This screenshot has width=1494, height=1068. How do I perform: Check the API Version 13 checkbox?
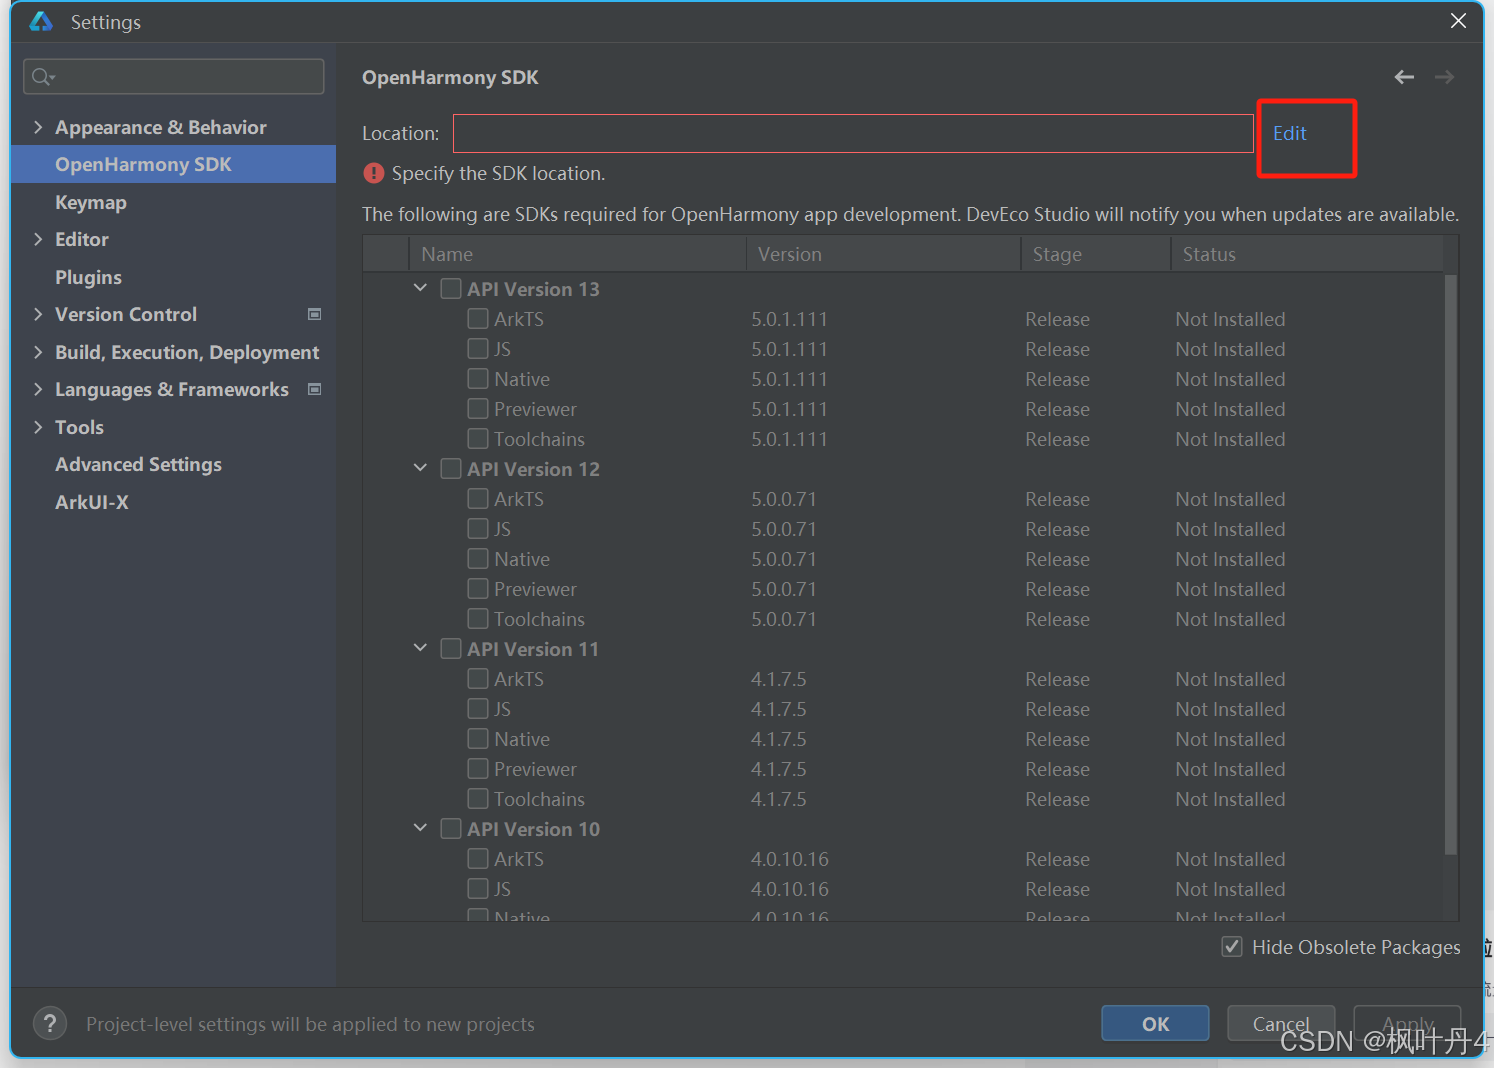pyautogui.click(x=451, y=289)
